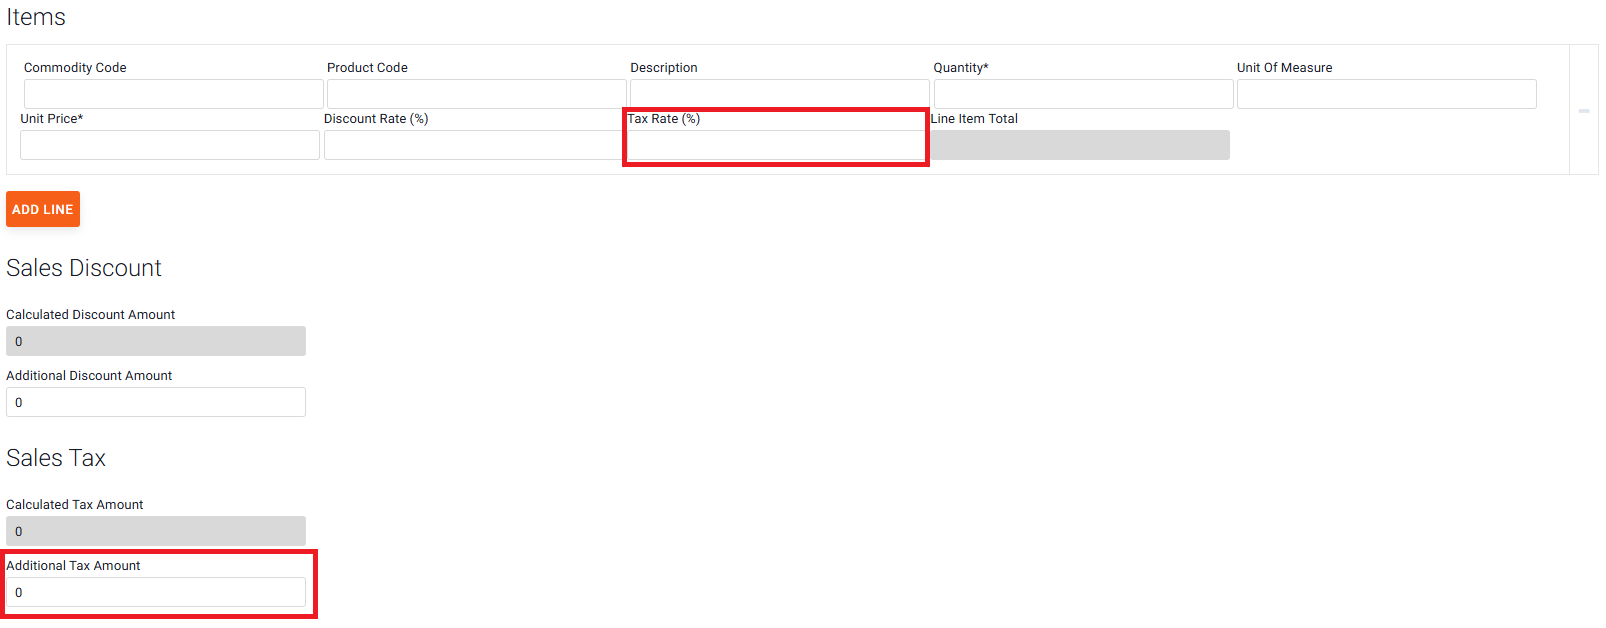1606x628 pixels.
Task: Focus the Product Code text box
Action: 477,94
